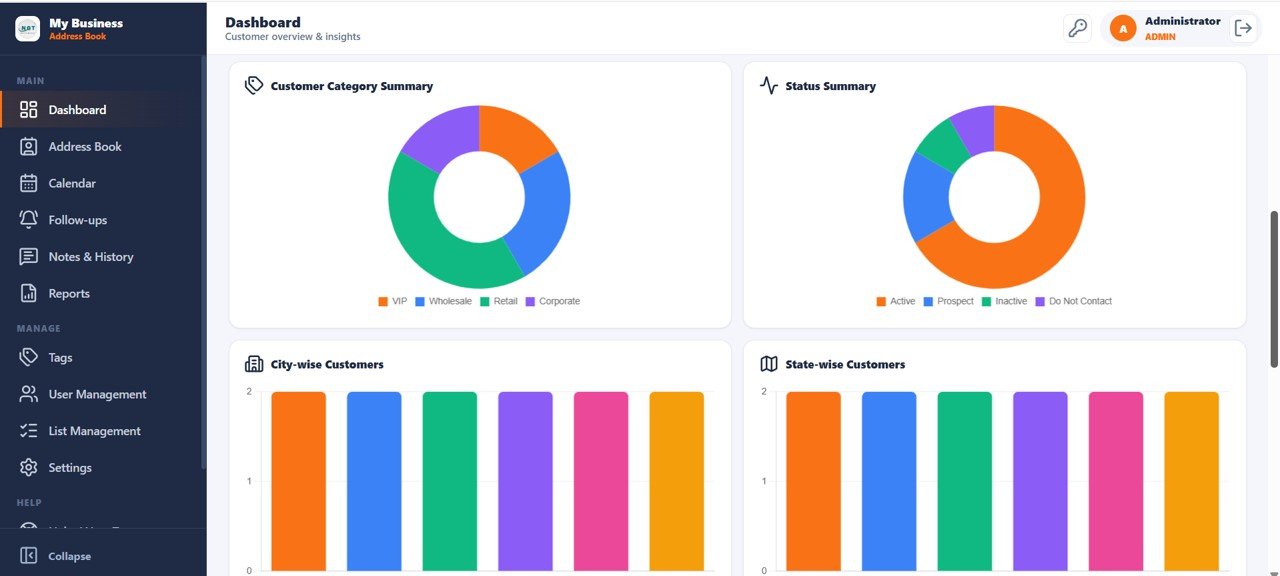Screen dimensions: 1280x576
Task: Click the yellow bar in State-wise Customers
Action: (1191, 481)
